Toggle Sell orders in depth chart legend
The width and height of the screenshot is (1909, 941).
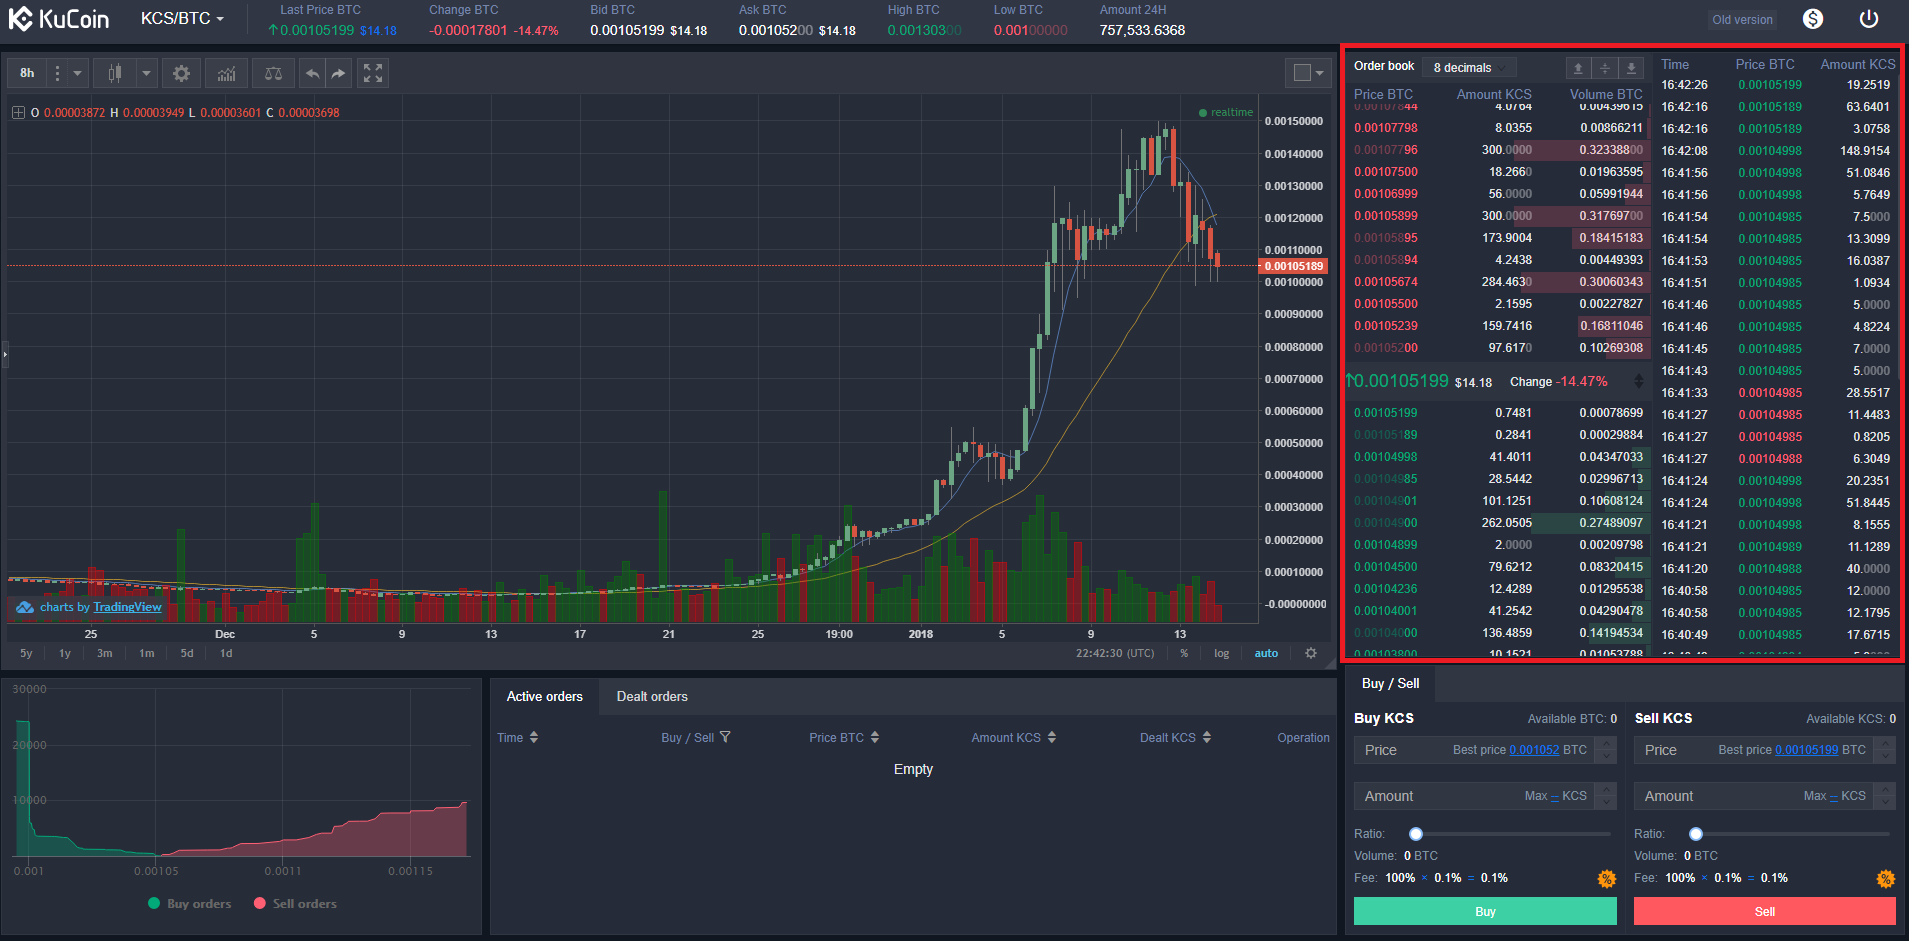point(295,903)
